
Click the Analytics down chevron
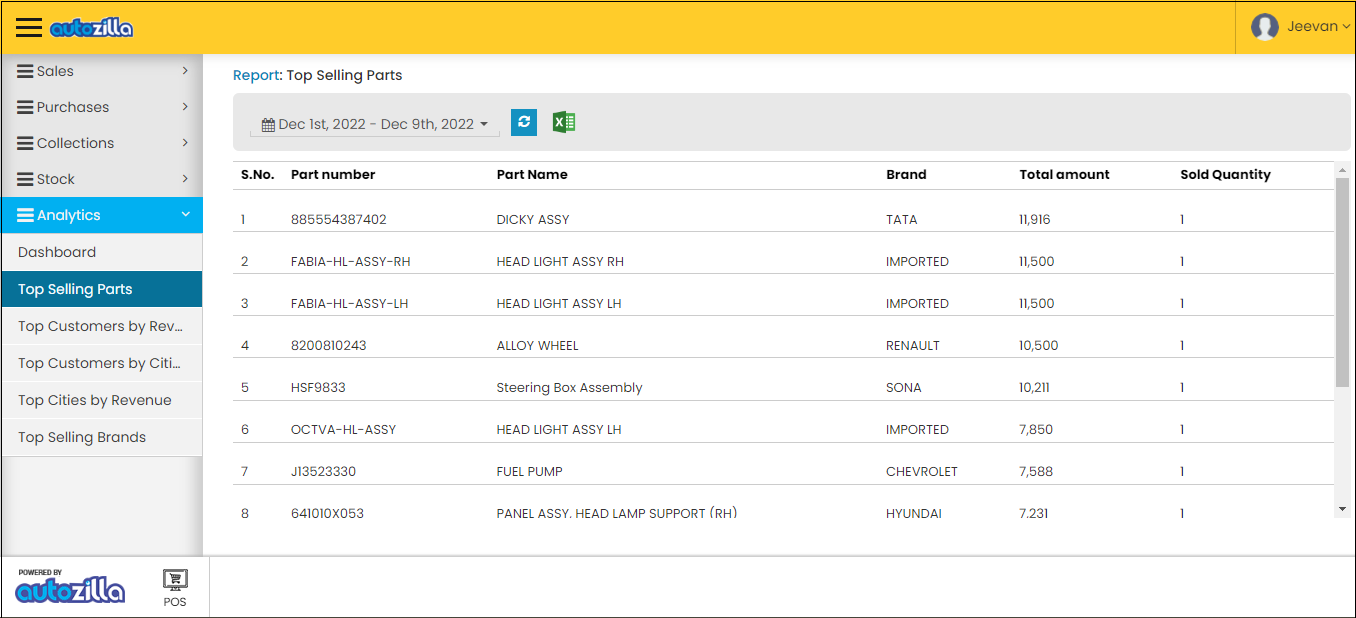point(185,215)
